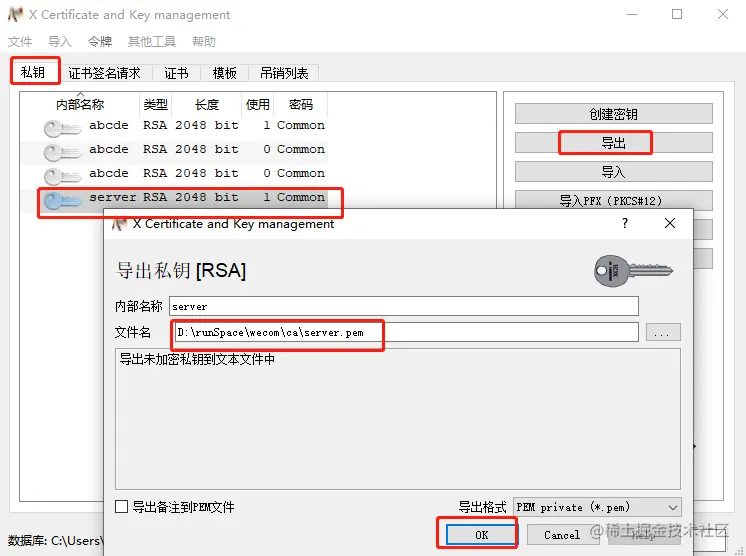The image size is (746, 556).
Task: Click the browse (...) button for file name
Action: [x=663, y=332]
